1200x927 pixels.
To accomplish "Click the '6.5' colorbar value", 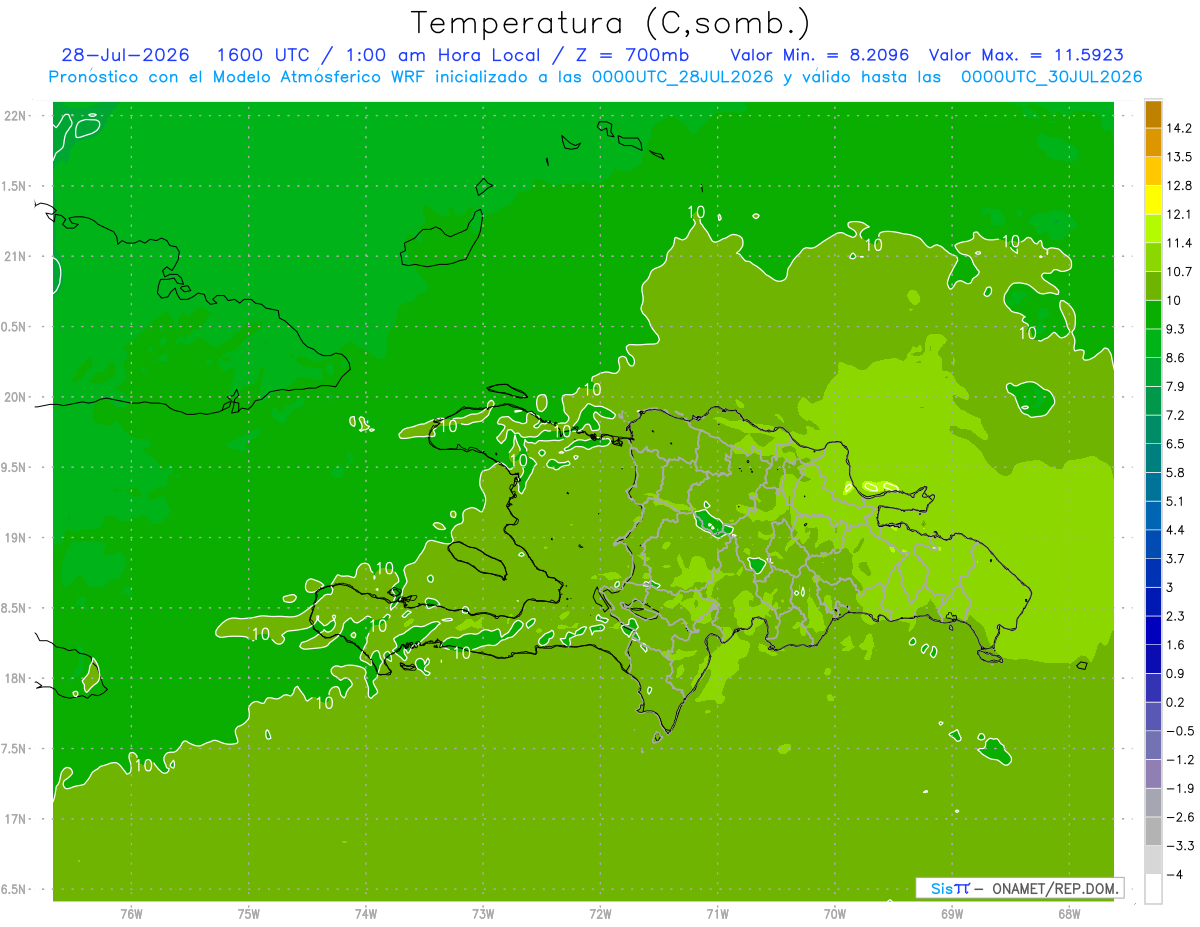I will pos(1174,444).
